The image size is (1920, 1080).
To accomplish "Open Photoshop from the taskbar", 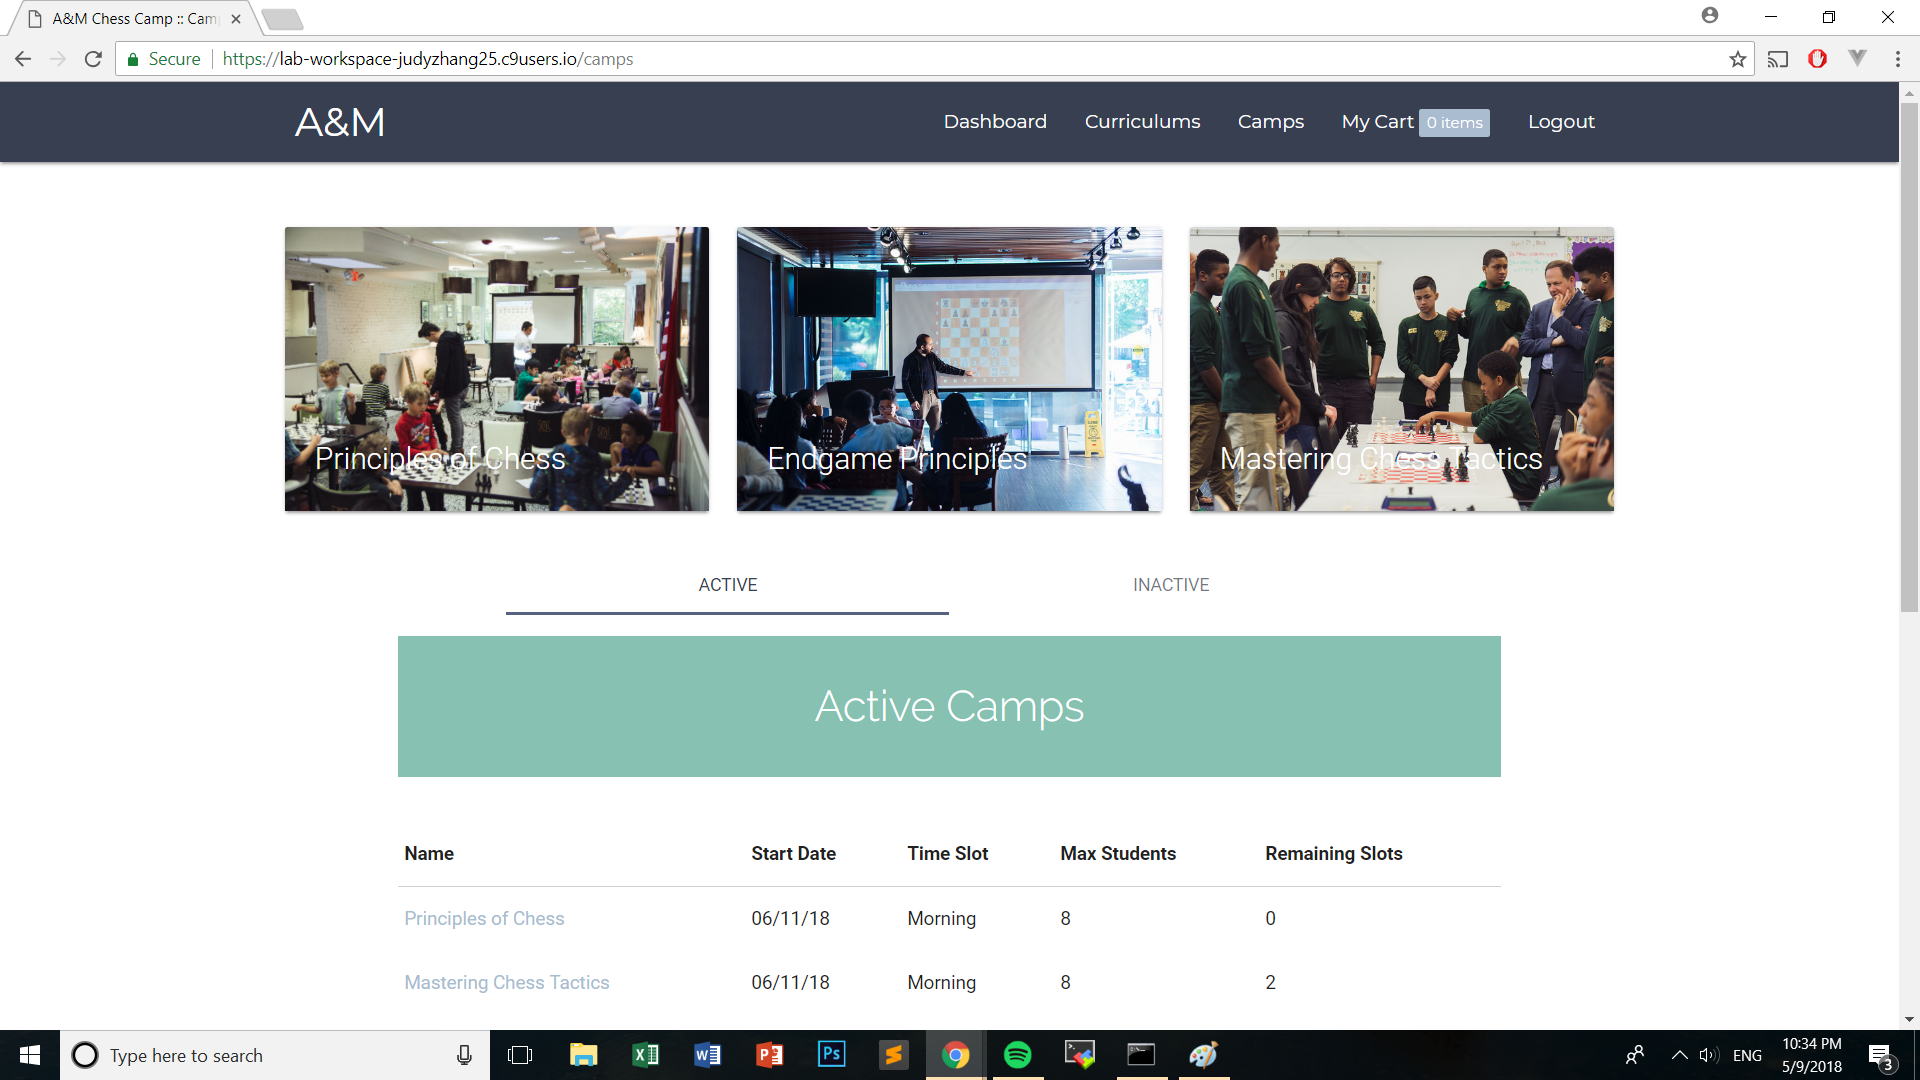I will pyautogui.click(x=831, y=1055).
